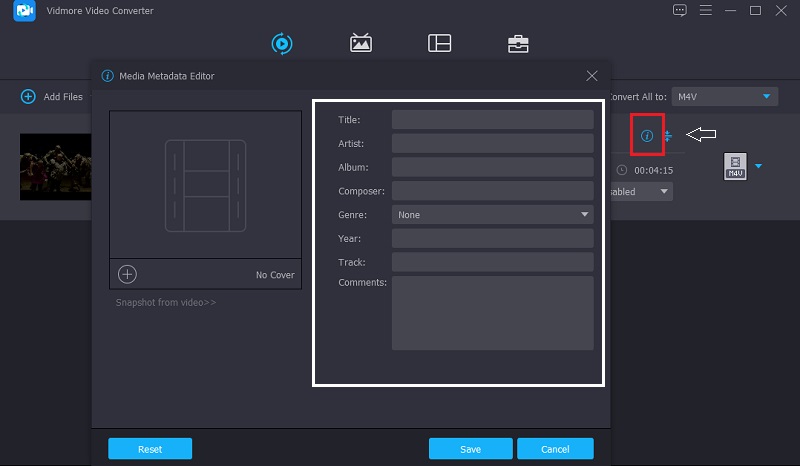Open the hamburger menu in title bar

pyautogui.click(x=705, y=10)
